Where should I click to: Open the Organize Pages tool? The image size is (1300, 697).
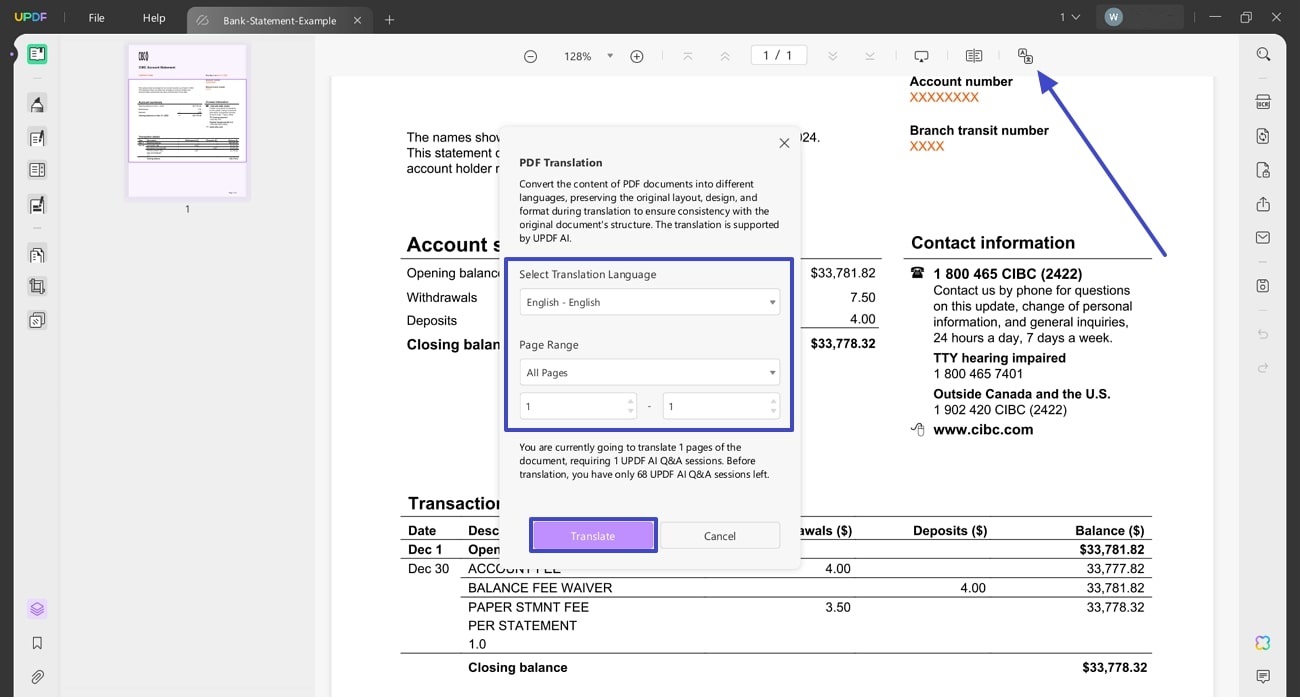coord(37,170)
